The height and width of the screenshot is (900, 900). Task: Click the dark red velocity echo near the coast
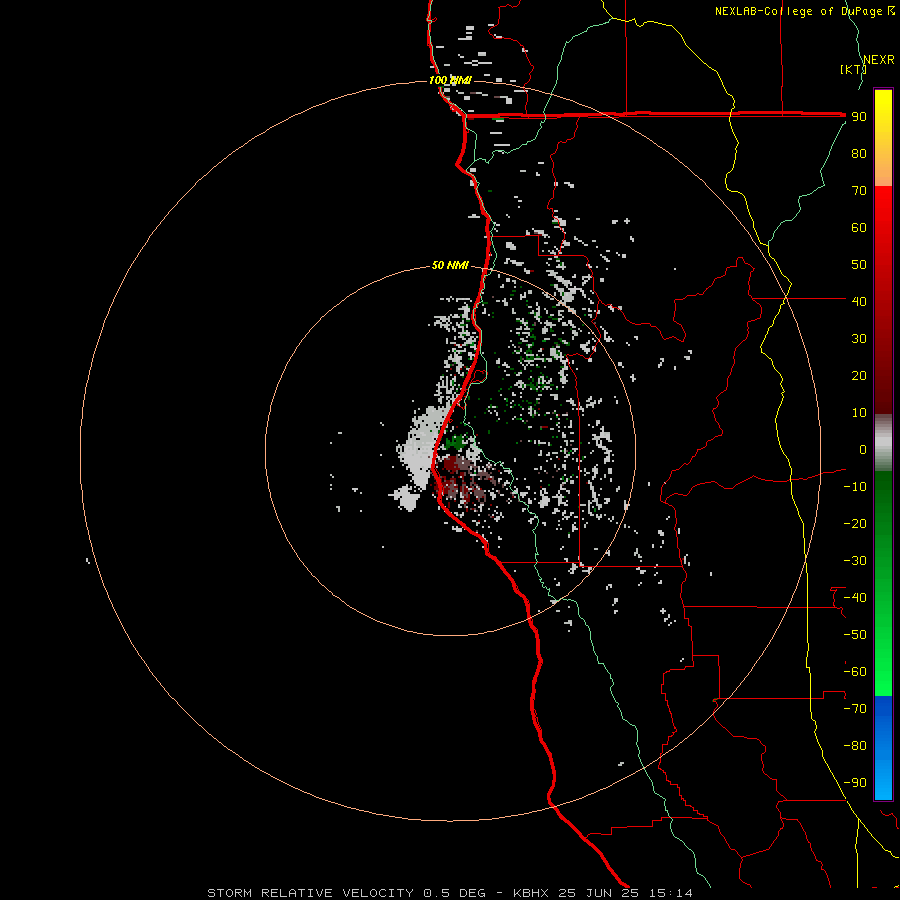pyautogui.click(x=453, y=464)
